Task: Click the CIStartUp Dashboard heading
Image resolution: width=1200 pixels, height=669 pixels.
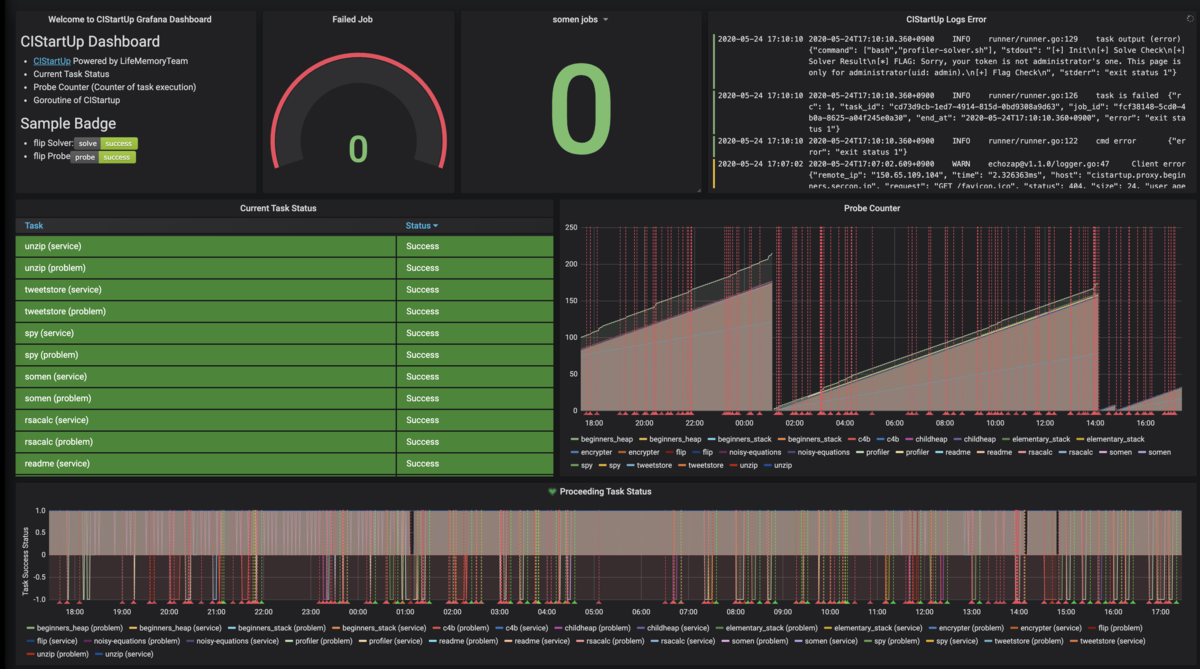Action: tap(90, 42)
